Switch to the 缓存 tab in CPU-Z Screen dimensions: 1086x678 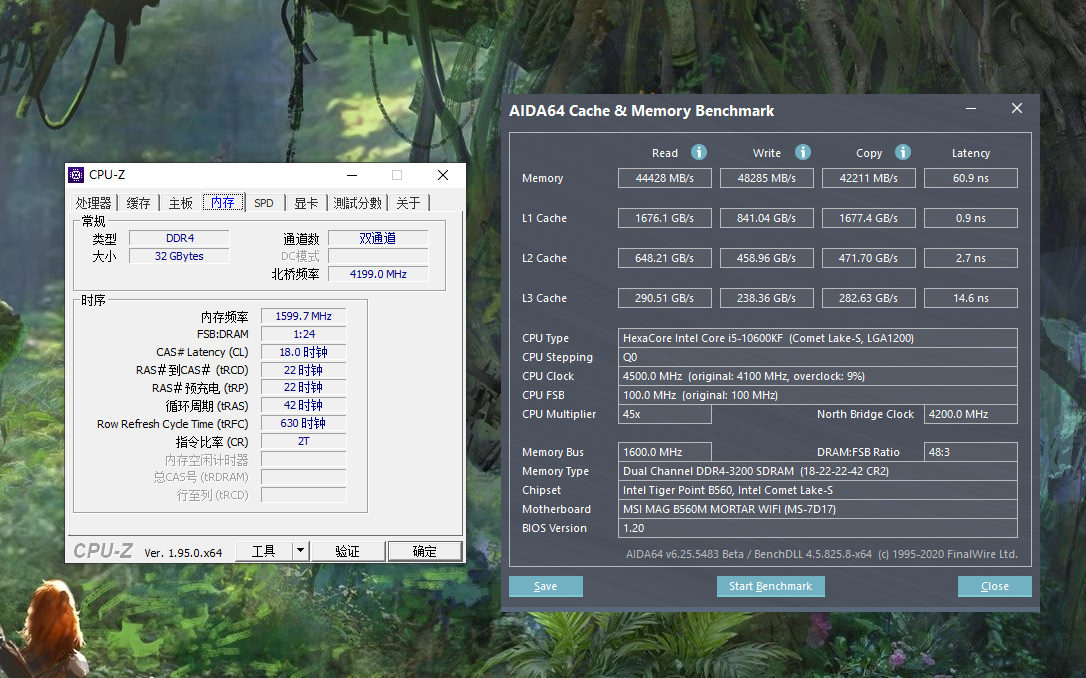[139, 203]
